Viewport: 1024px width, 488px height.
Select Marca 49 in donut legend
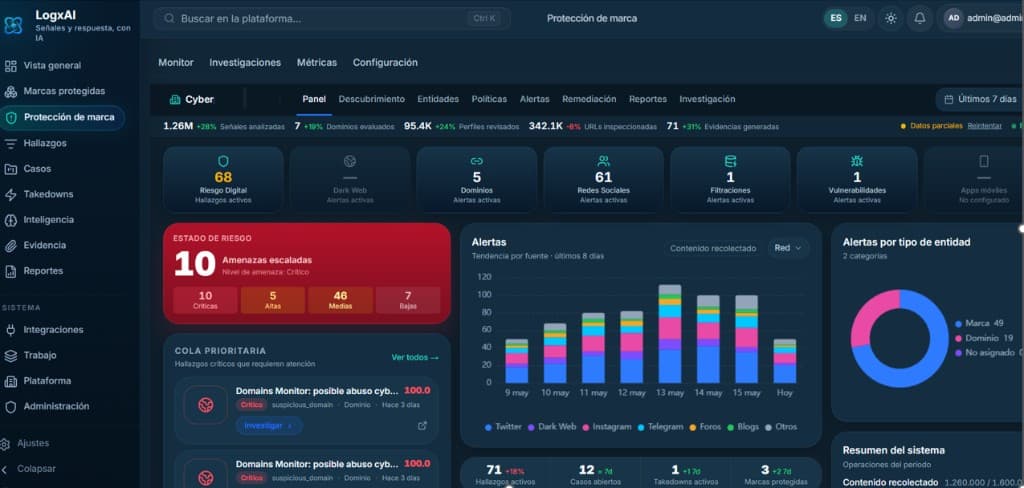tap(979, 323)
